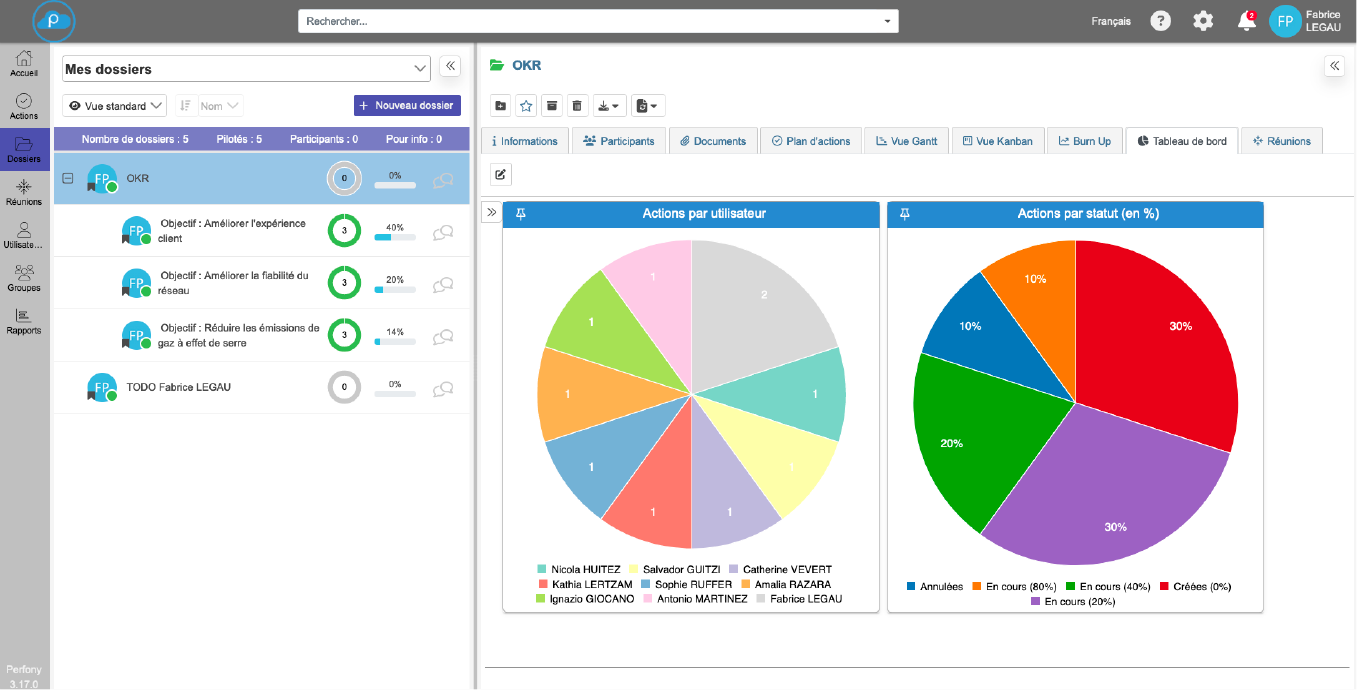
Task: Open the Vue standard view dropdown
Action: point(114,106)
